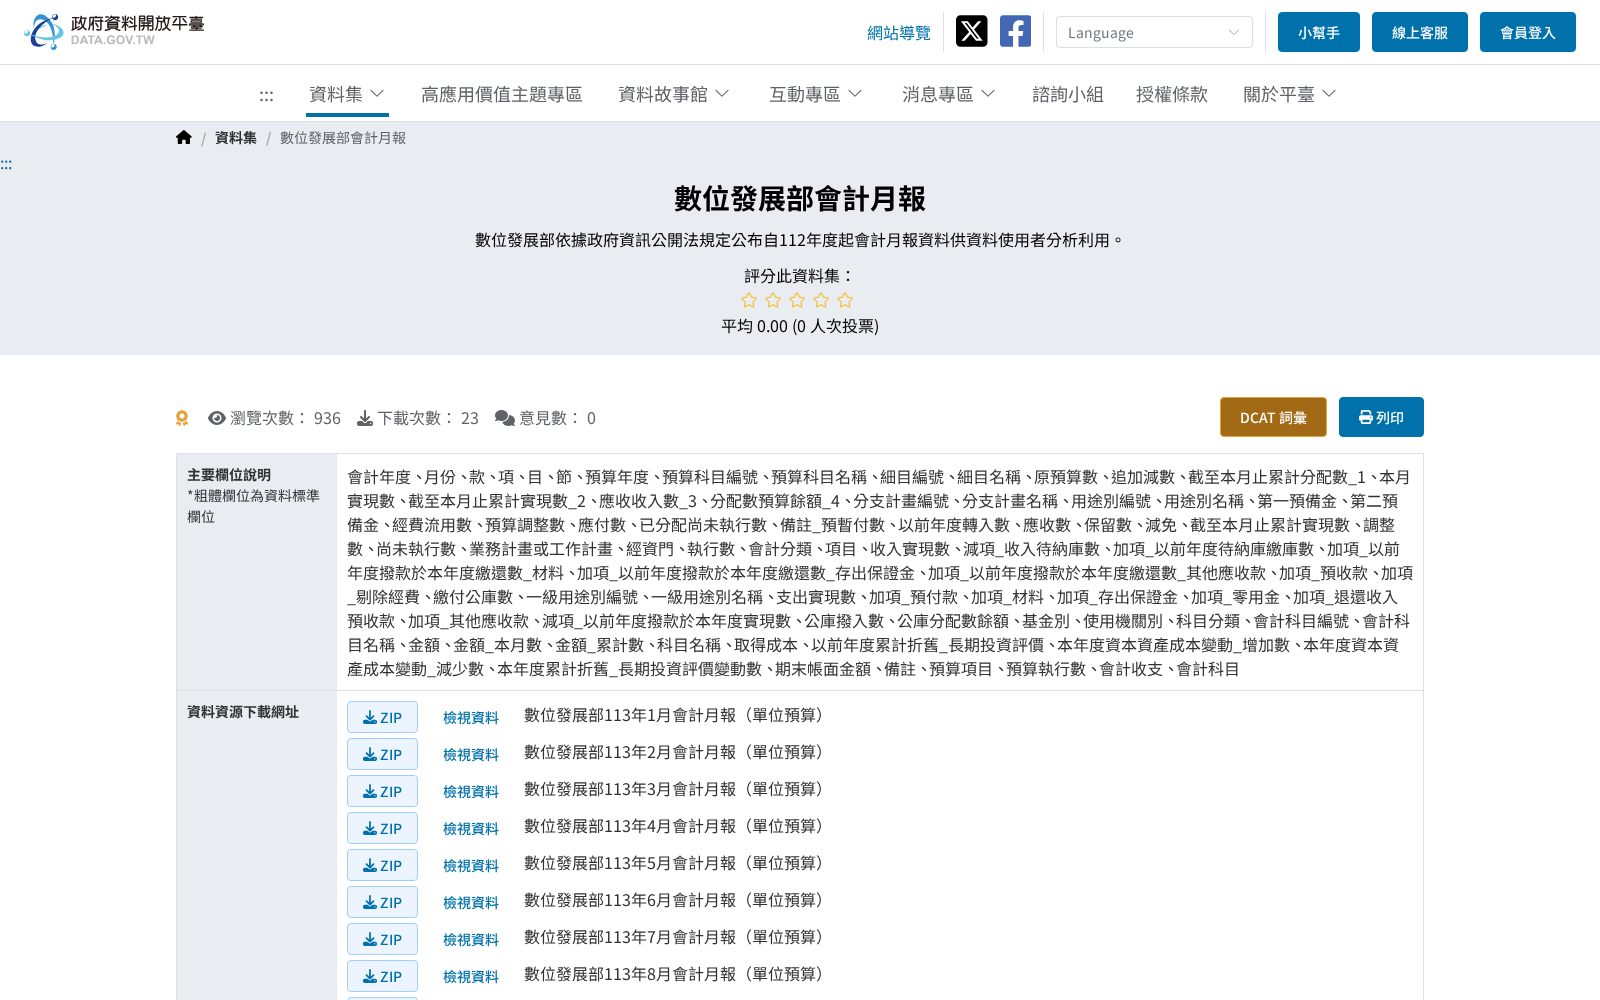The width and height of the screenshot is (1600, 1000).
Task: Rate the dataset three stars
Action: pos(797,300)
